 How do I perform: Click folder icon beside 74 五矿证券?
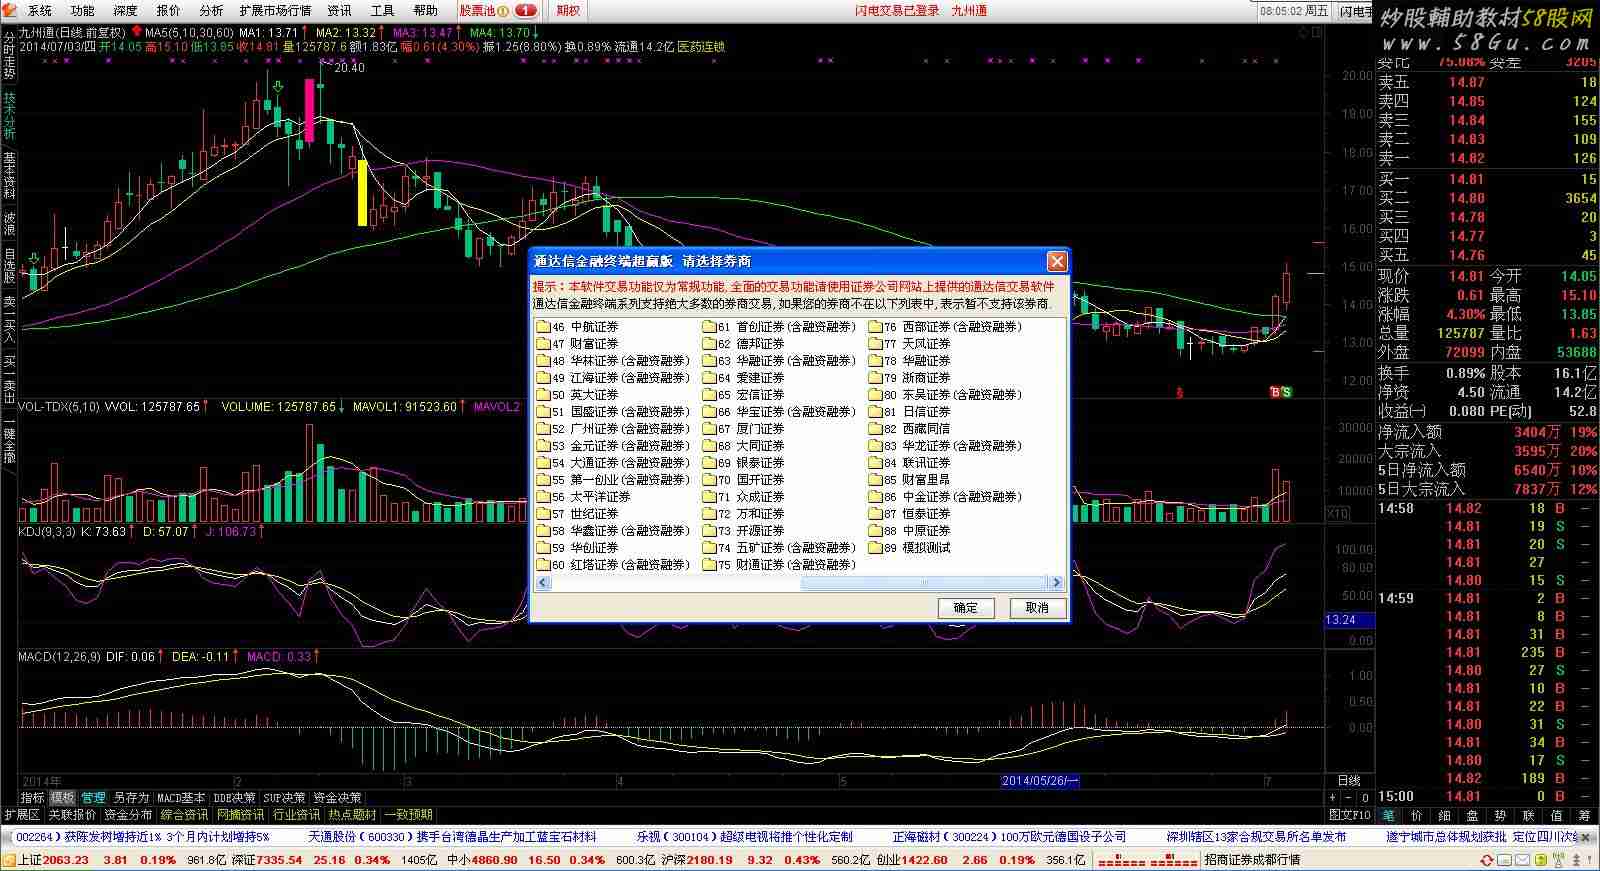[709, 548]
